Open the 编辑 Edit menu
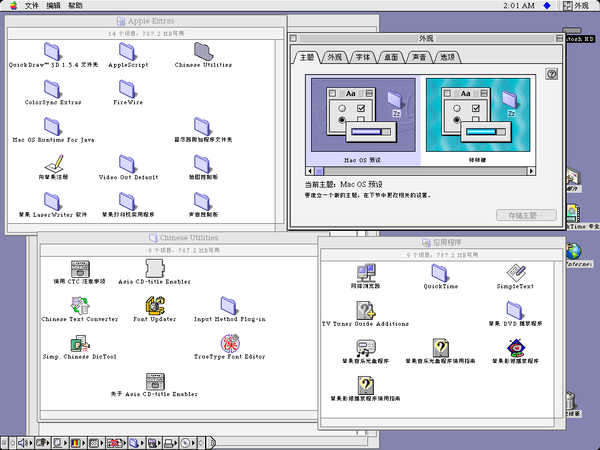The image size is (600, 450). tap(53, 5)
